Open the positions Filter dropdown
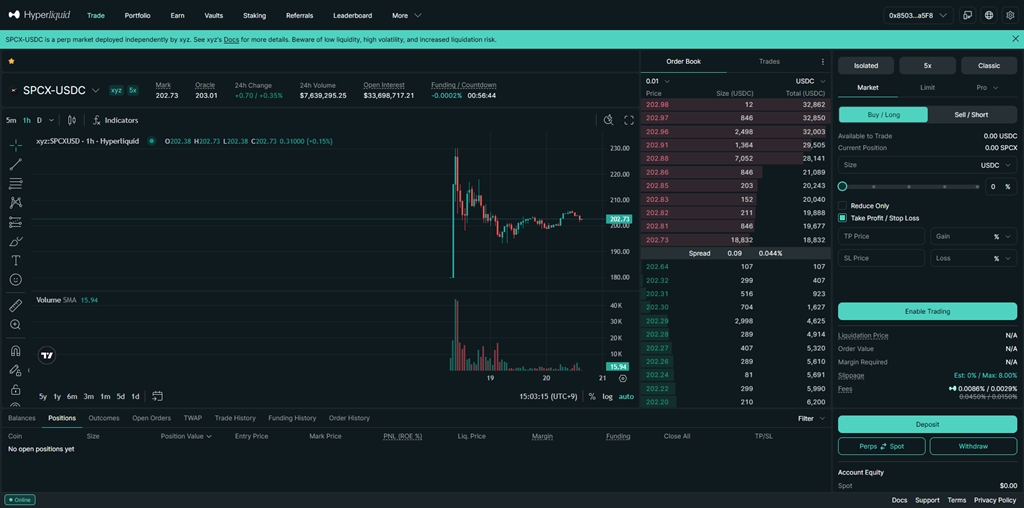This screenshot has width=1024, height=508. 811,418
